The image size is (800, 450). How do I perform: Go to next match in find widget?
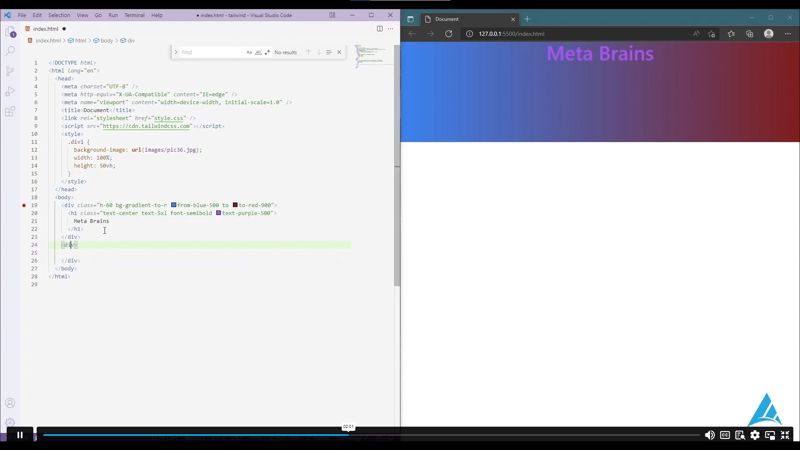click(x=318, y=52)
